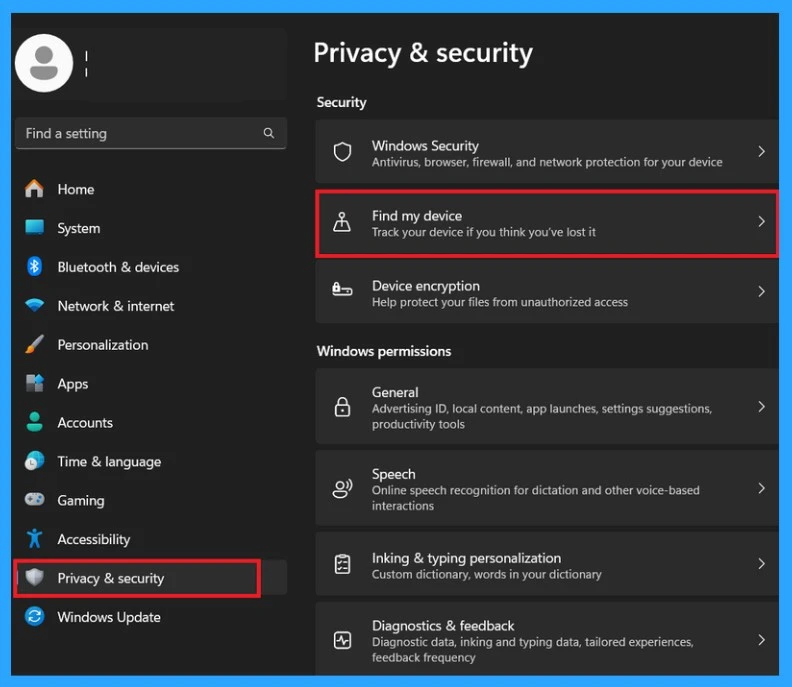Select Privacy & security label in sidebar
792x687 pixels.
point(111,578)
